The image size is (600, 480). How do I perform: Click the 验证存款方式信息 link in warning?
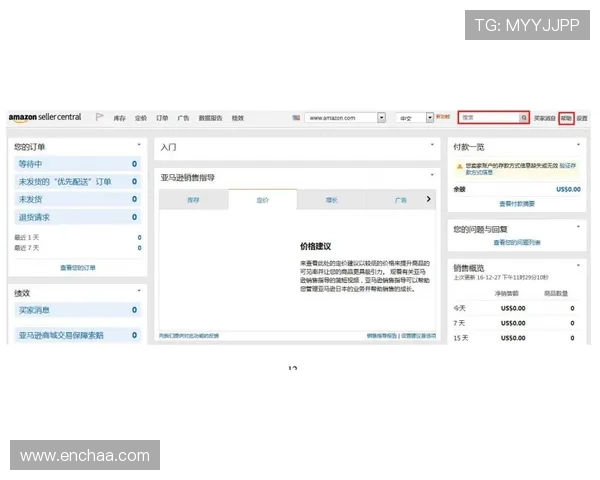click(x=520, y=169)
